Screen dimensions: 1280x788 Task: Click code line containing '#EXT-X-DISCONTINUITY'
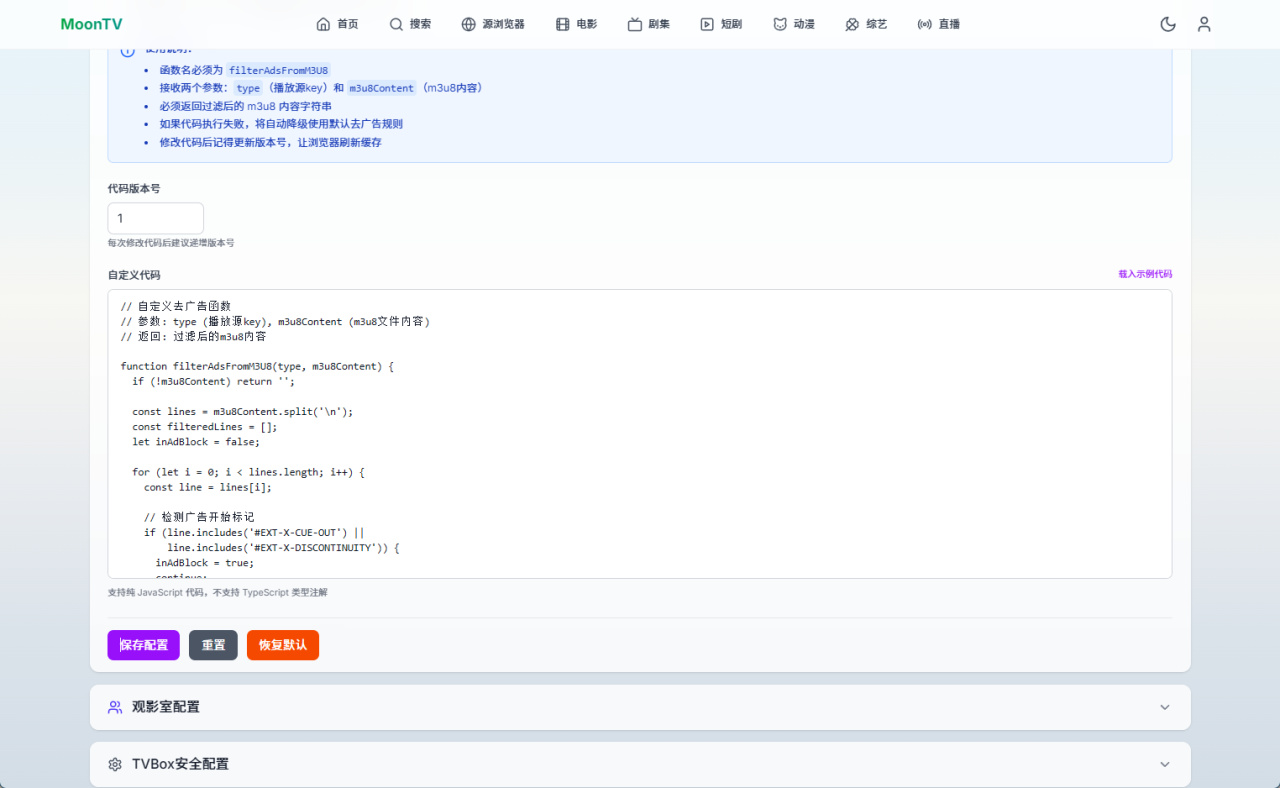coord(284,548)
